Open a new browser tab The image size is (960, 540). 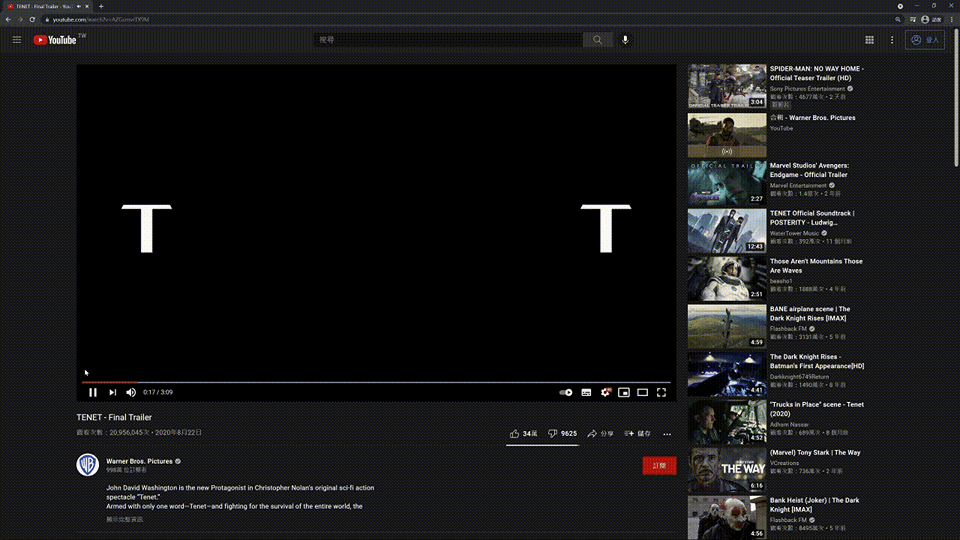(x=101, y=6)
